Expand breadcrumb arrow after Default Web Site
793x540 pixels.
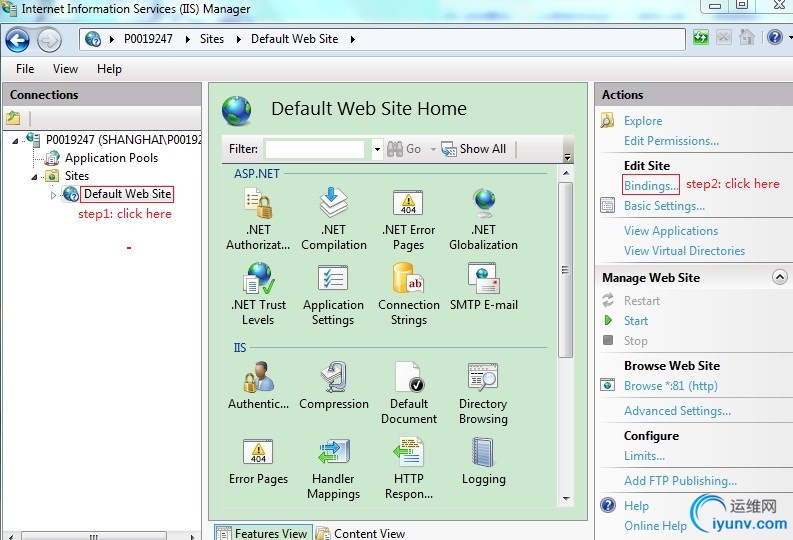(353, 39)
